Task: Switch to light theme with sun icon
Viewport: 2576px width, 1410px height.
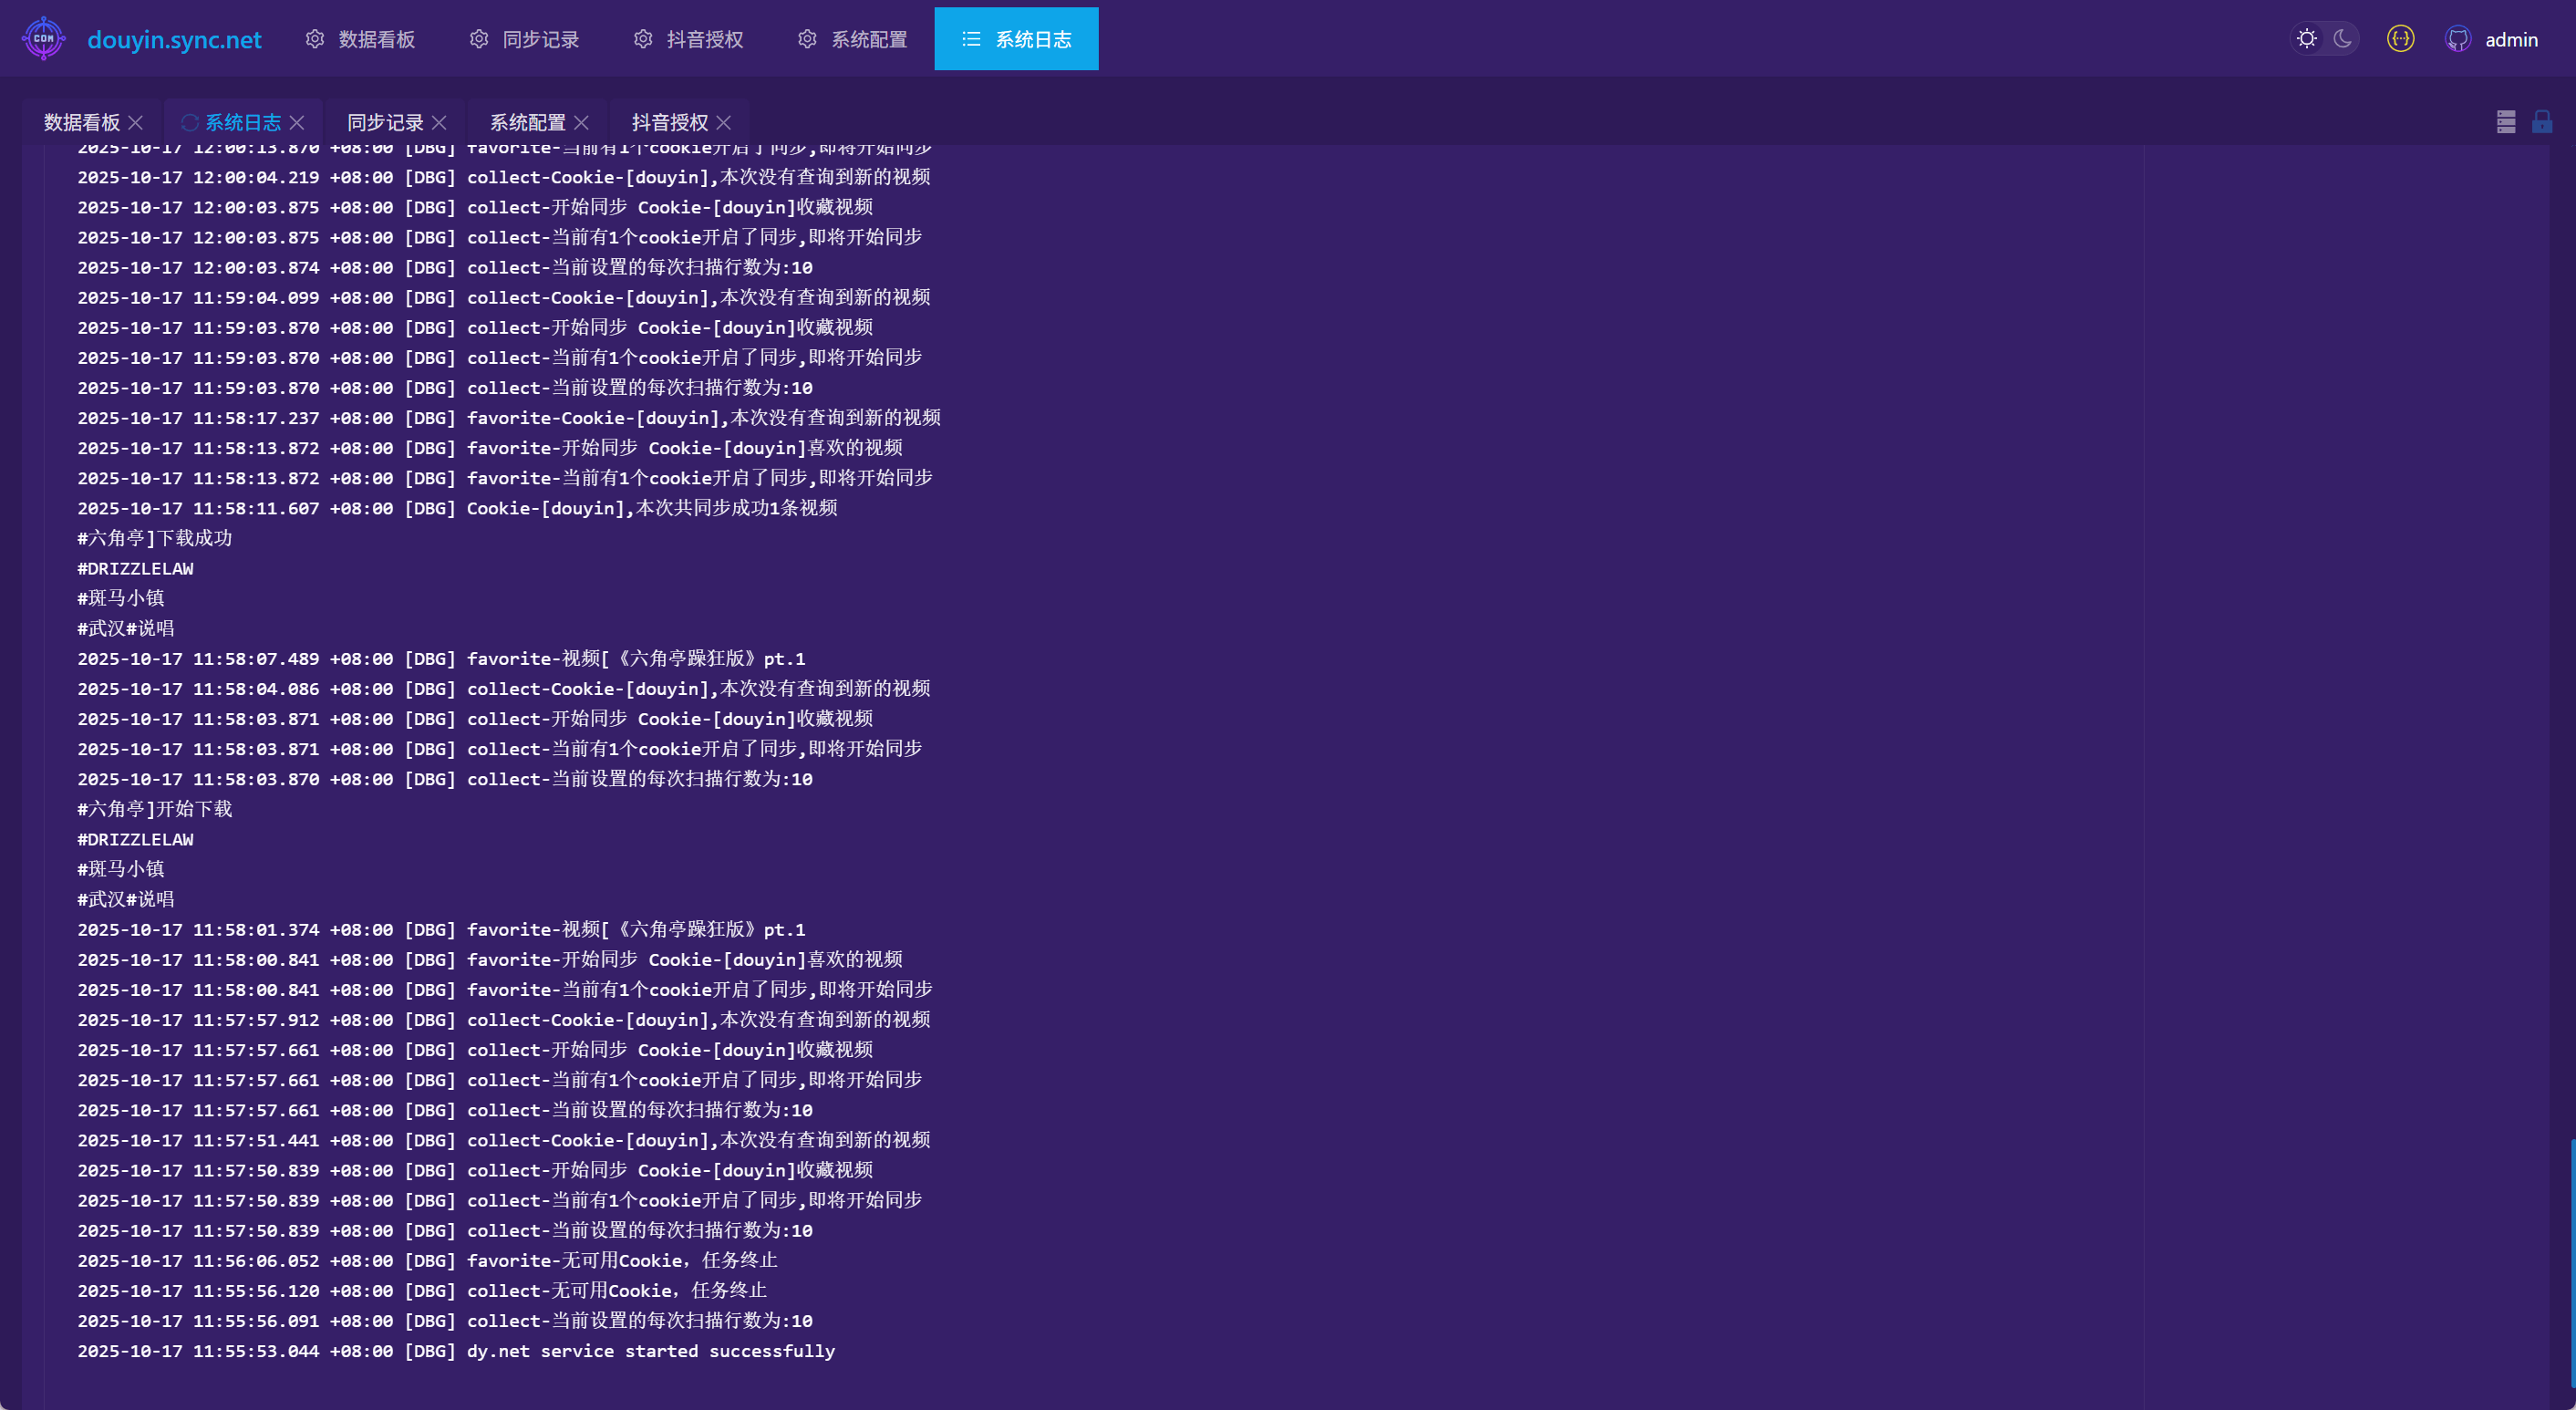Action: pyautogui.click(x=2306, y=39)
